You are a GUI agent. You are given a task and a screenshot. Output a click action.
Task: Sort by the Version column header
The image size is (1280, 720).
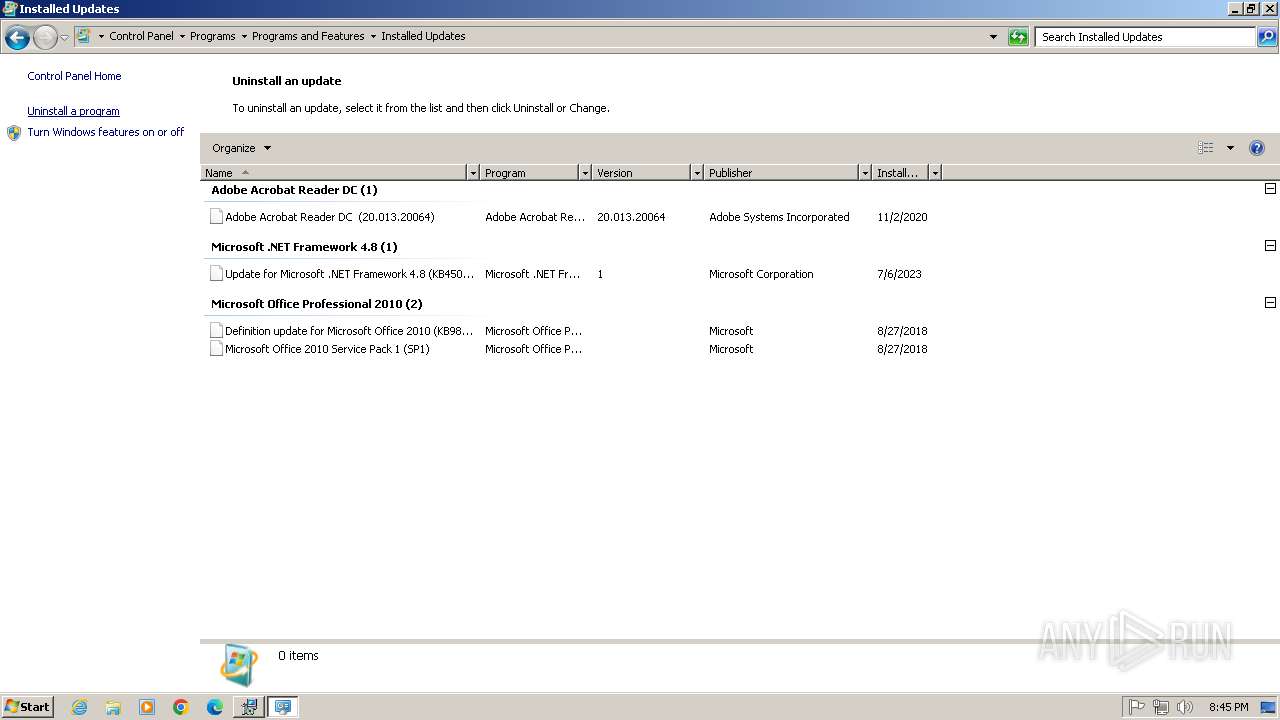pyautogui.click(x=641, y=173)
